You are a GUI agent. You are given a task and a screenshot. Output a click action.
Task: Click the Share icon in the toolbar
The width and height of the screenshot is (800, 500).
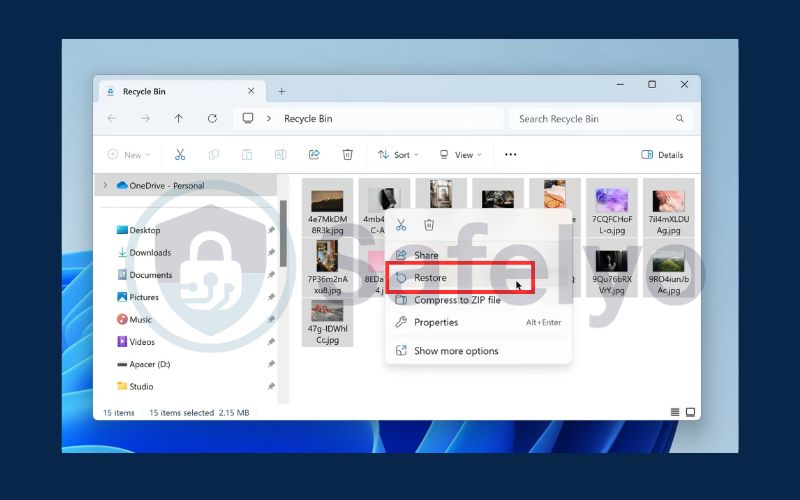[314, 155]
